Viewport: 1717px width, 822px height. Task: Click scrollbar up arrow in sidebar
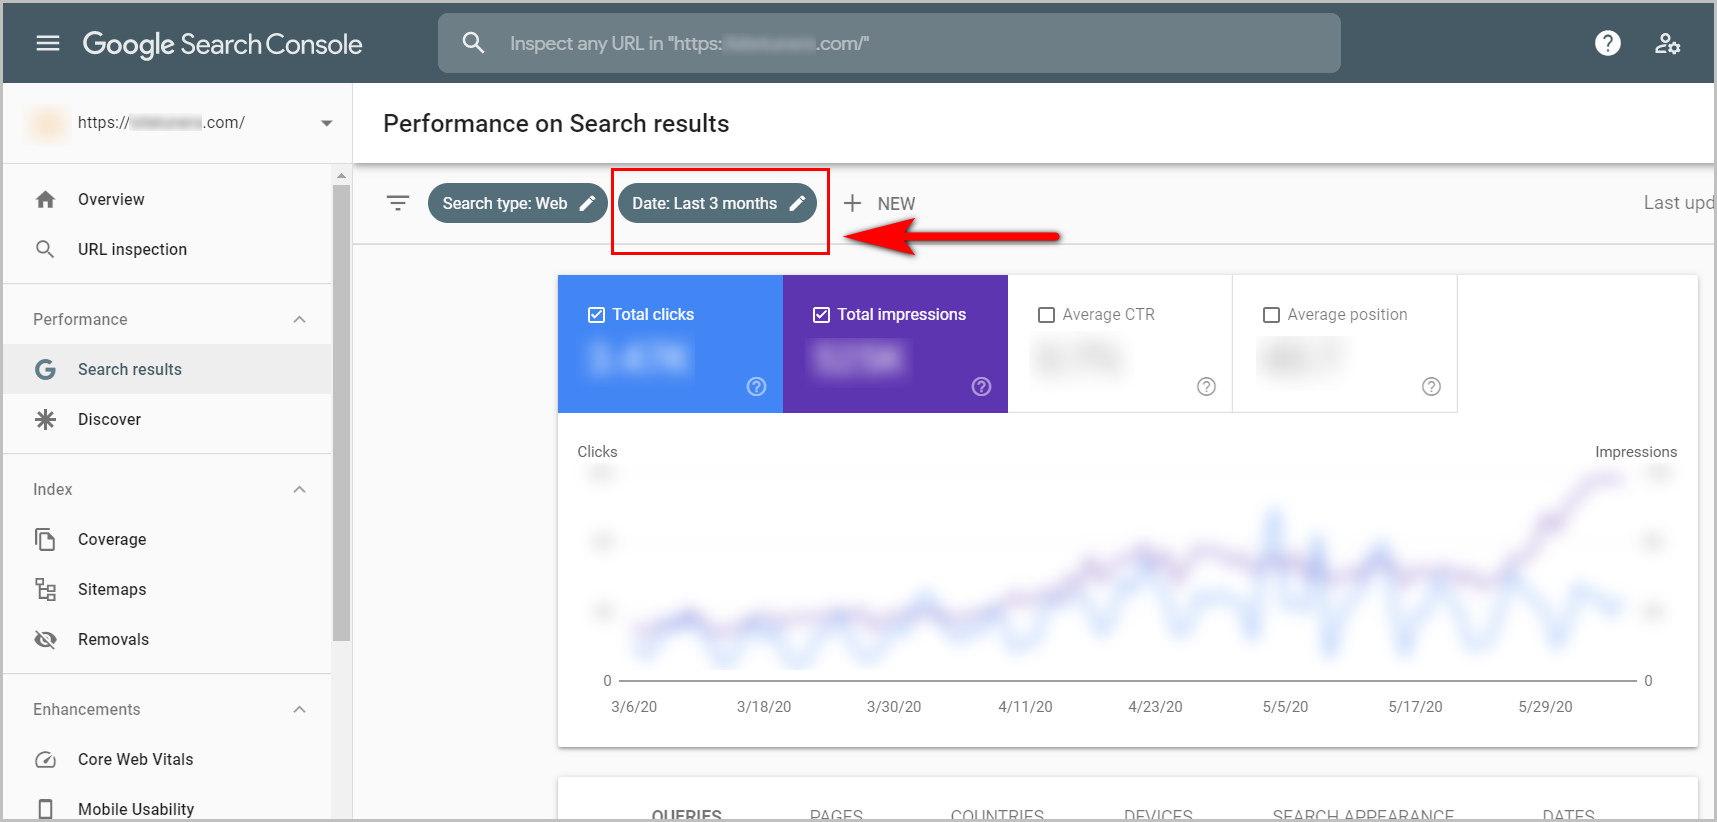point(341,176)
